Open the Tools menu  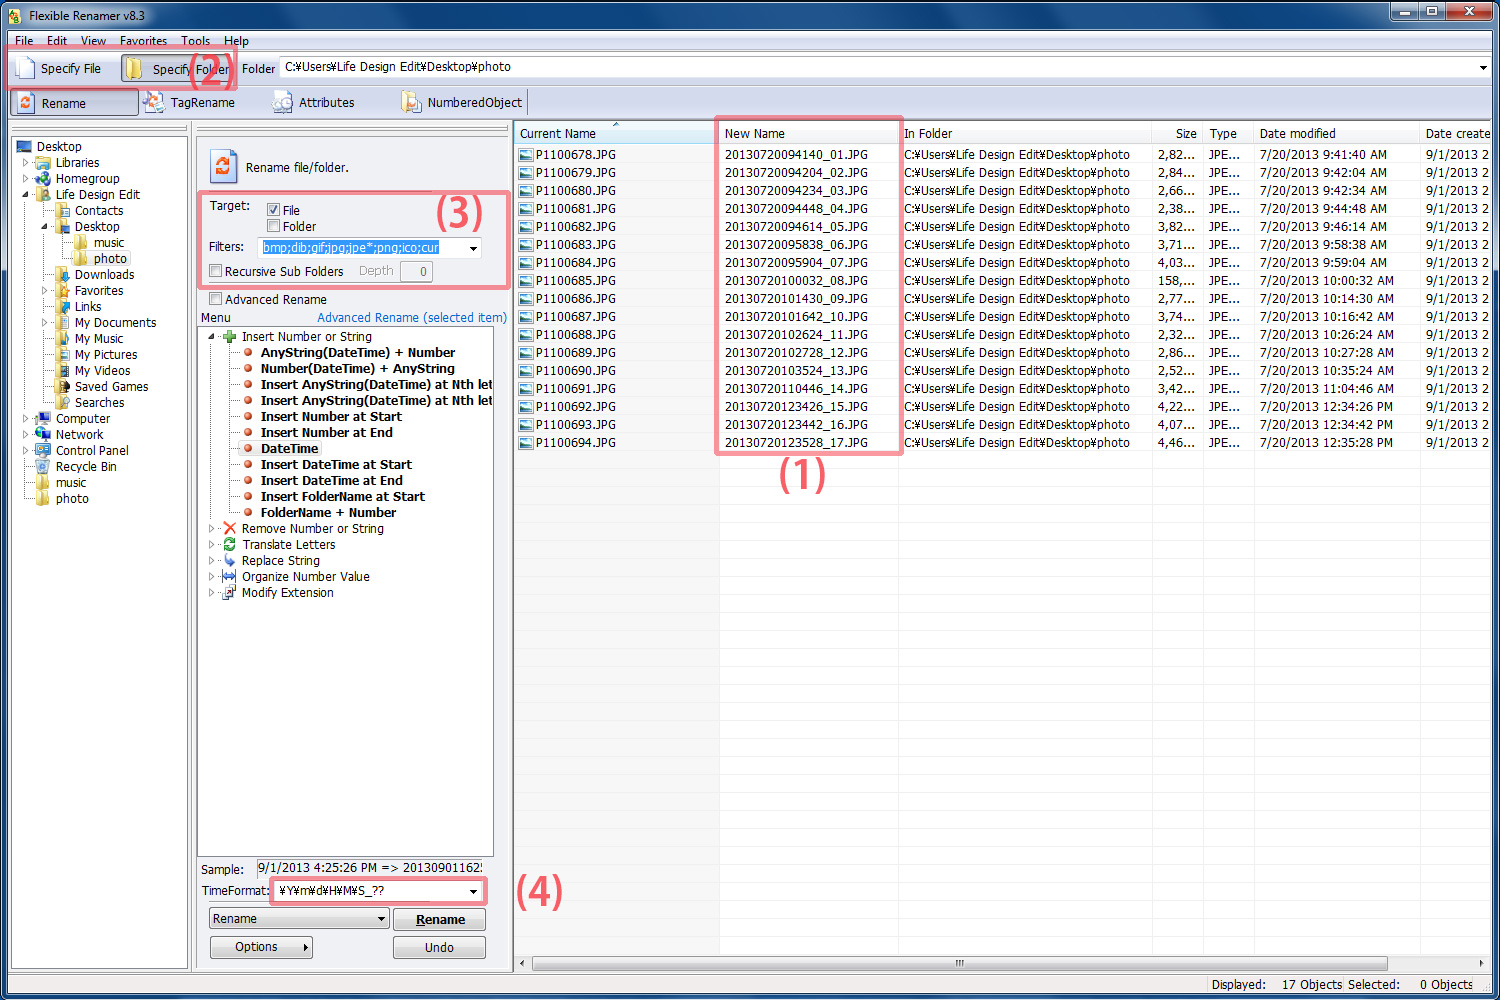pyautogui.click(x=195, y=41)
